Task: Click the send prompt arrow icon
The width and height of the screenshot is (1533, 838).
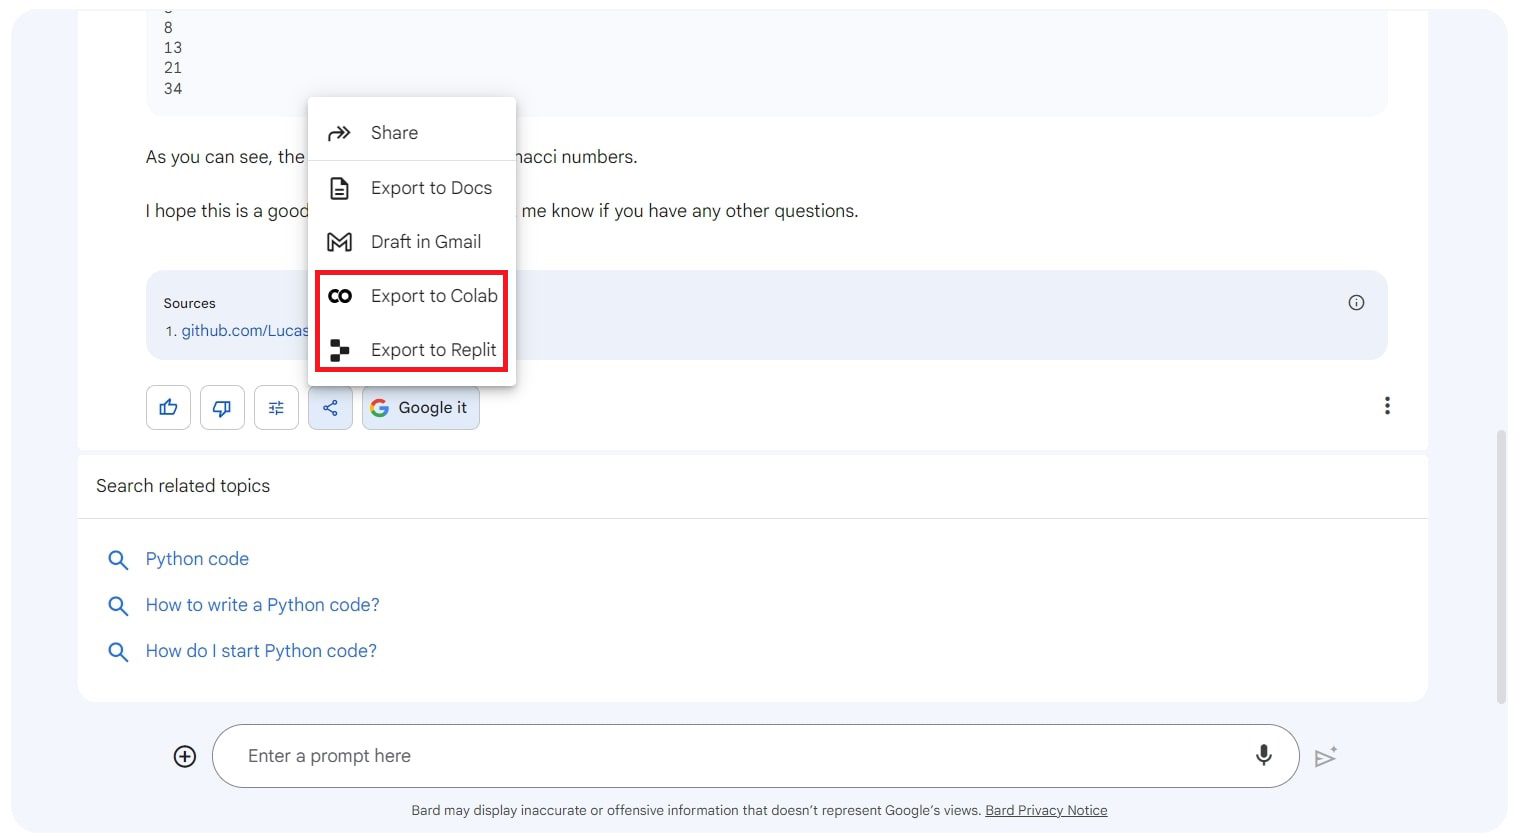Action: pos(1325,757)
